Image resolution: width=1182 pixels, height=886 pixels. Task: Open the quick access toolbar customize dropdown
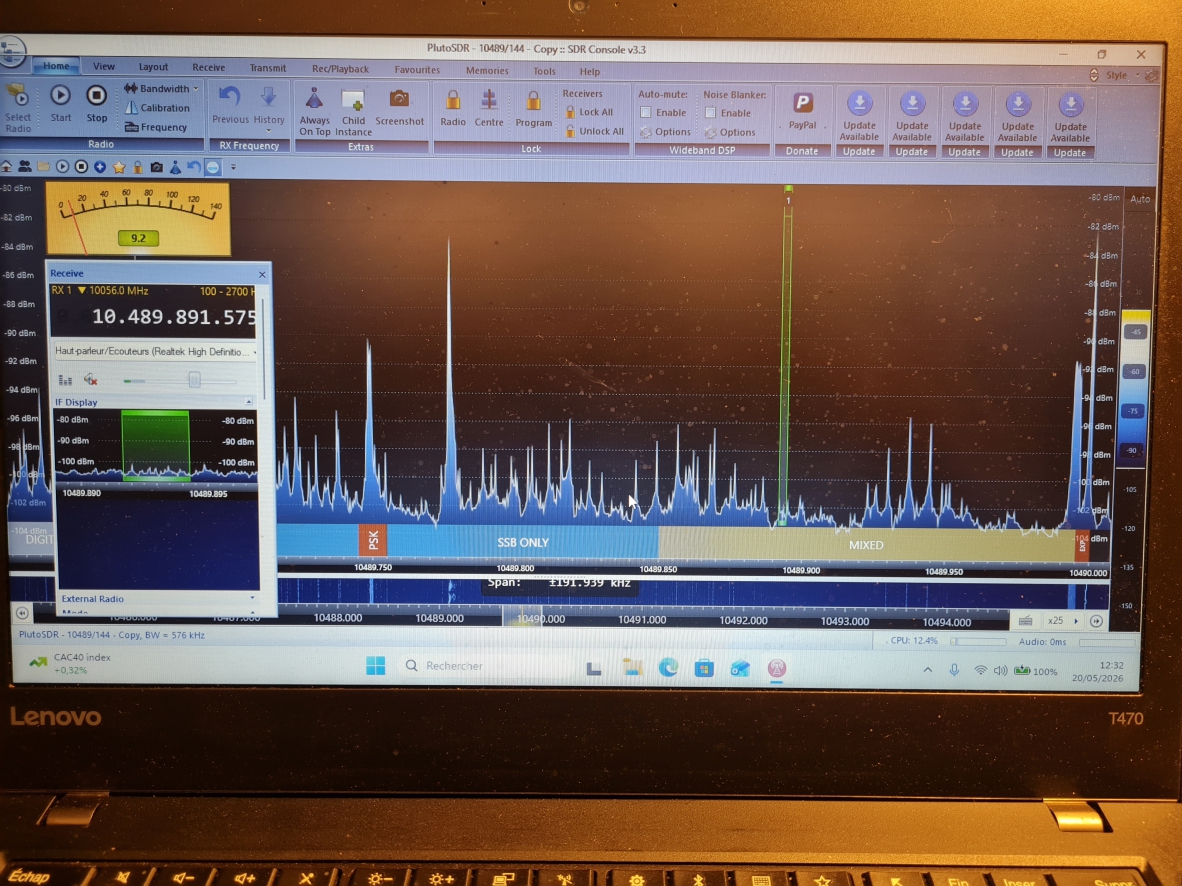(233, 167)
